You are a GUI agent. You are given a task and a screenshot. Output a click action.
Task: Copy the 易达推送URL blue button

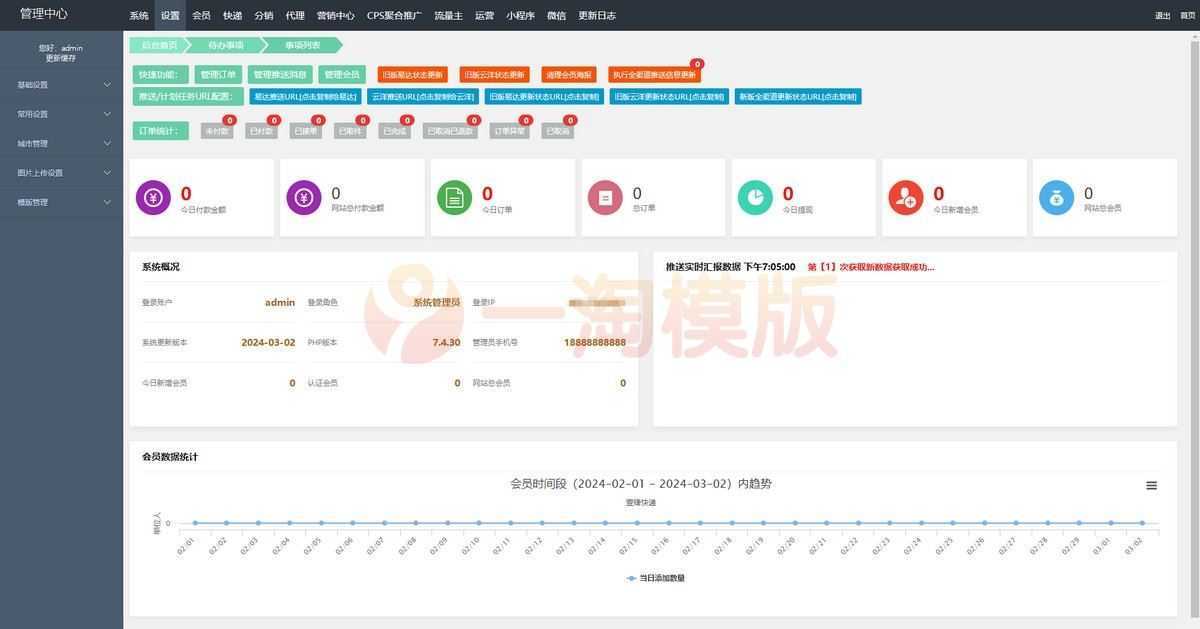(305, 97)
